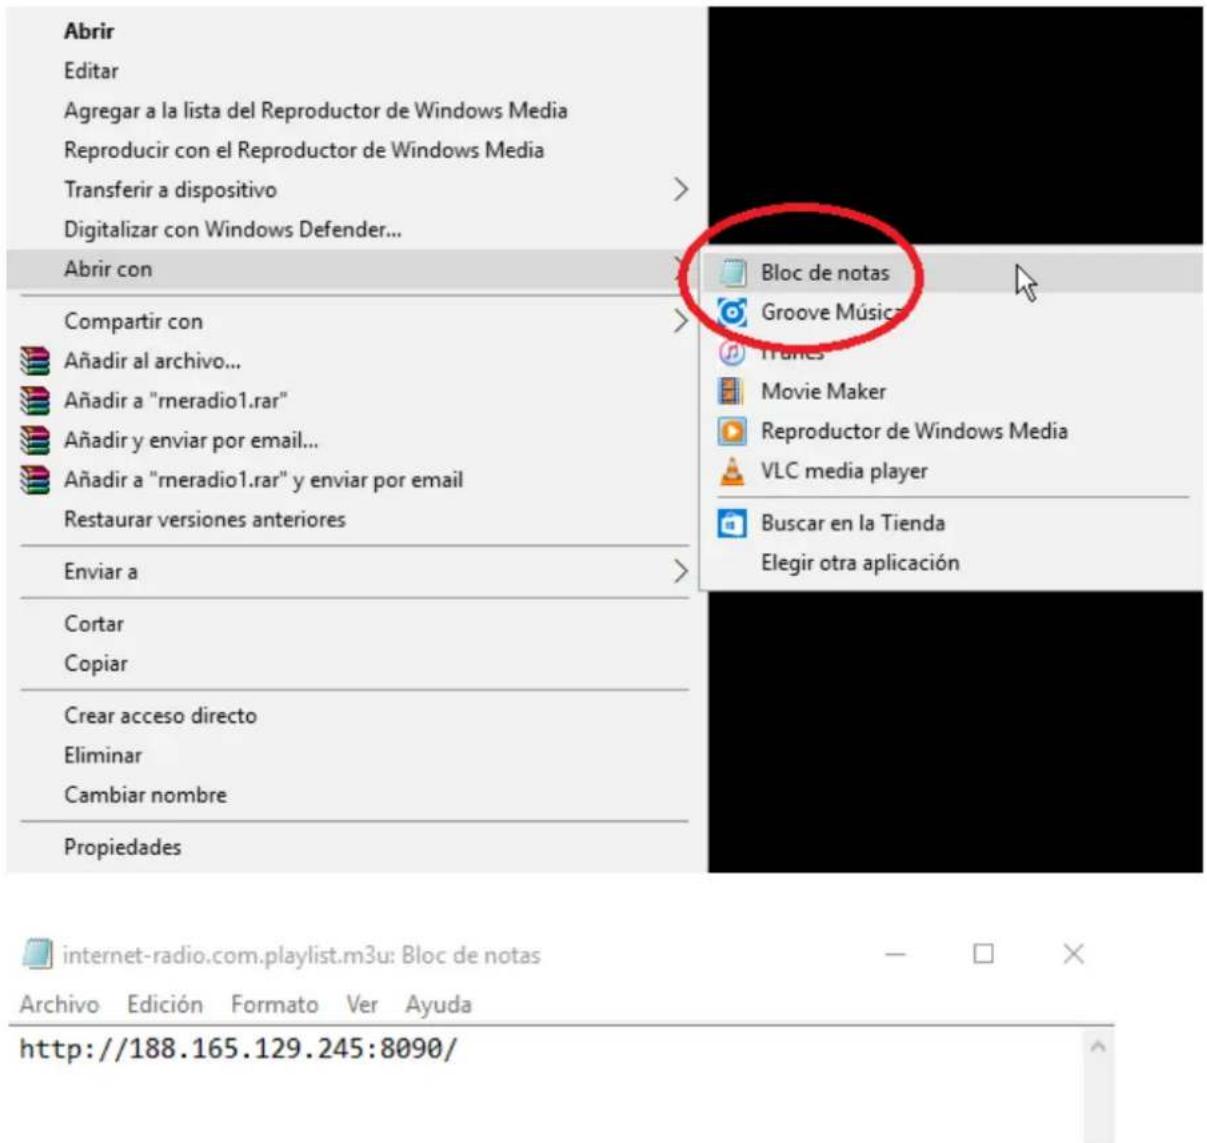
Task: Open with VLC media player
Action: pos(844,471)
